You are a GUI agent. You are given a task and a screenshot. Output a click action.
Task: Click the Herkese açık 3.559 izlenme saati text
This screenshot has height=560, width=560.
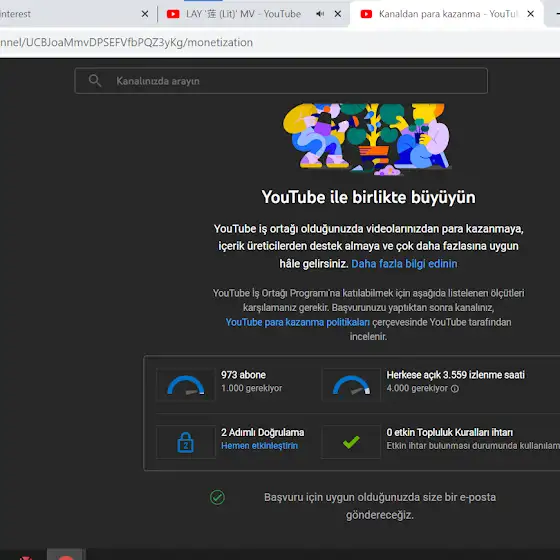pyautogui.click(x=455, y=375)
